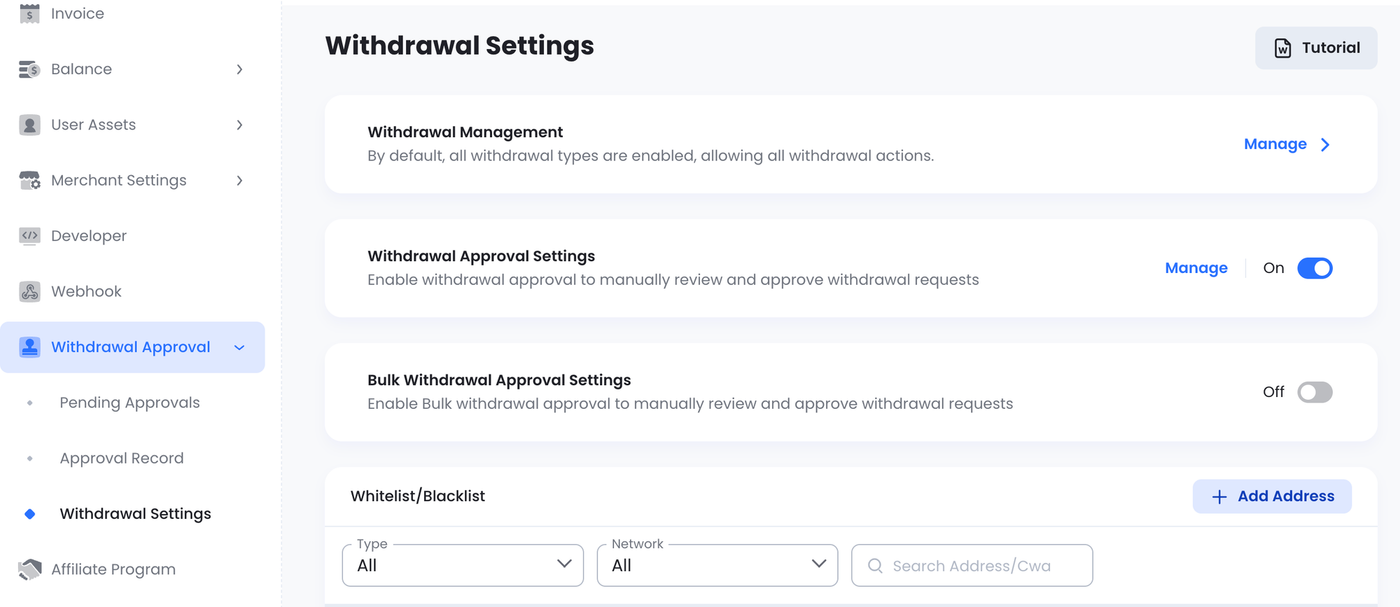Click the User Assets person icon
Screen dimensions: 1400x607
(30, 125)
